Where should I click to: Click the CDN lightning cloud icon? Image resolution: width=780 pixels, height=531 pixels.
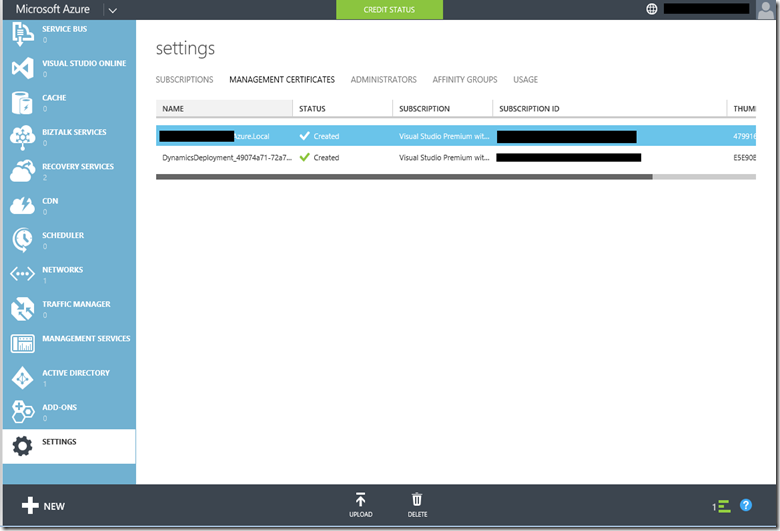pos(22,206)
